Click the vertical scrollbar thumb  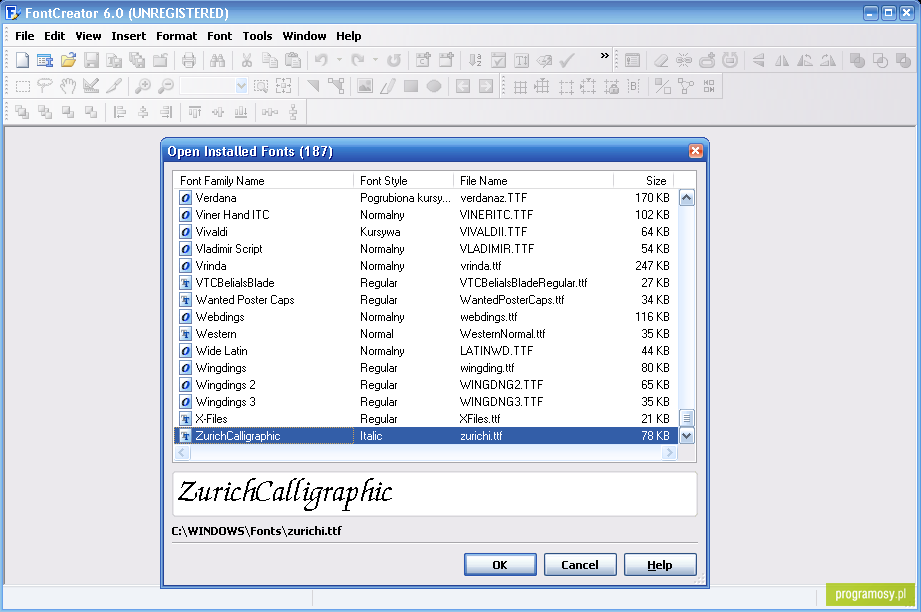click(687, 418)
